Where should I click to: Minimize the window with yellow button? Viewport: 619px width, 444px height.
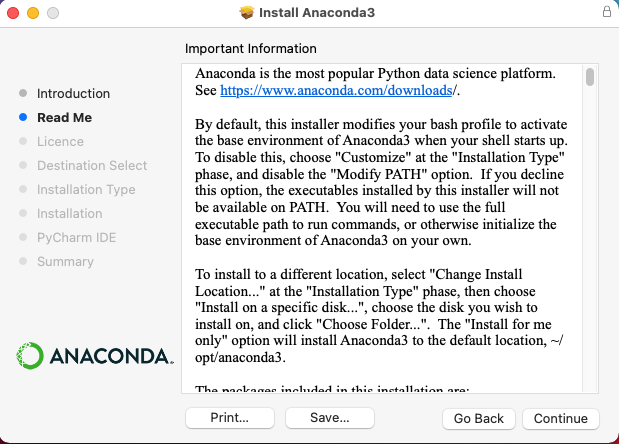(x=33, y=13)
